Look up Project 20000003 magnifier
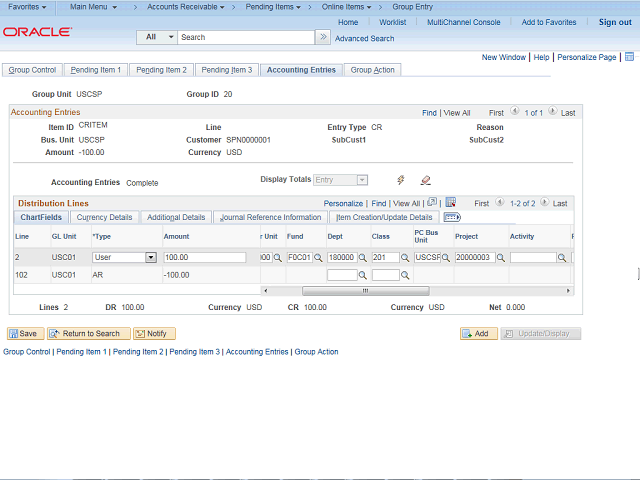Viewport: 640px width, 480px height. pos(501,258)
